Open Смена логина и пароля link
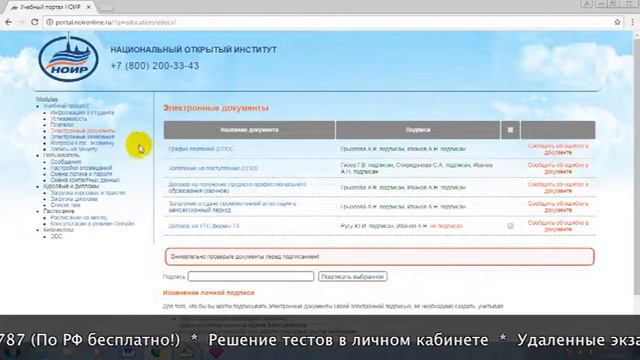The height and width of the screenshot is (360, 640). point(81,174)
